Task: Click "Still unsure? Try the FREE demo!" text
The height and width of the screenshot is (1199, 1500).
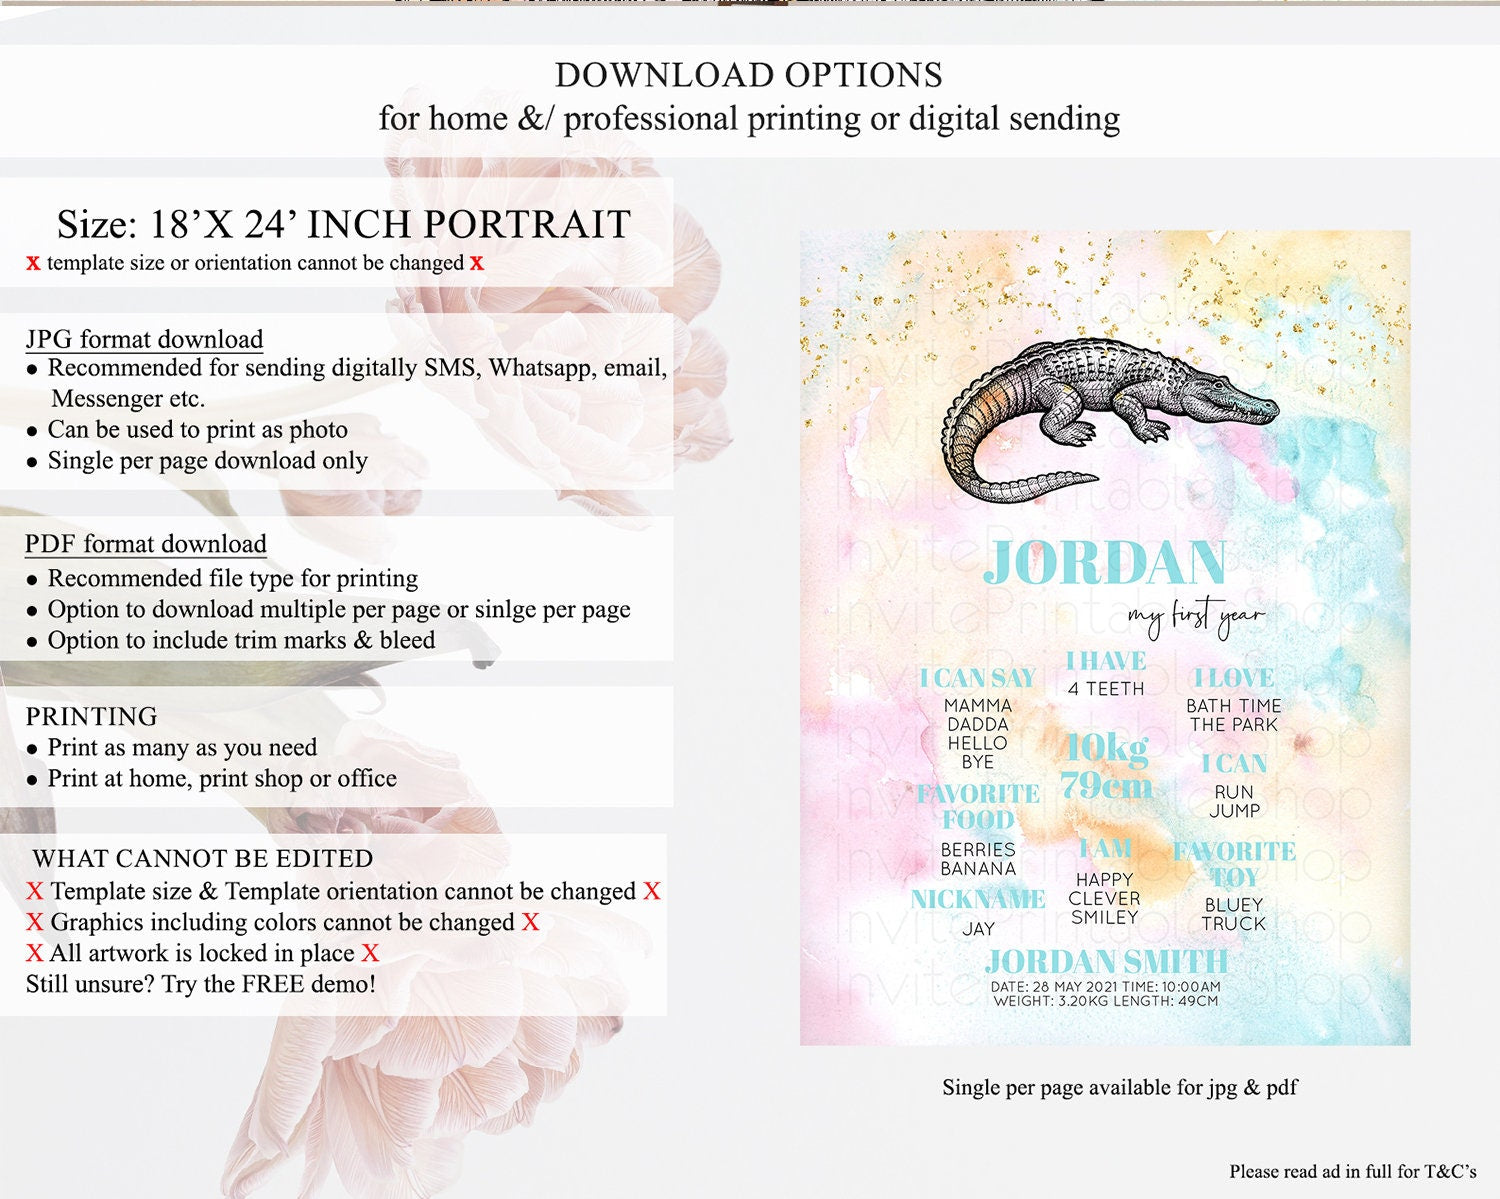Action: (x=201, y=984)
